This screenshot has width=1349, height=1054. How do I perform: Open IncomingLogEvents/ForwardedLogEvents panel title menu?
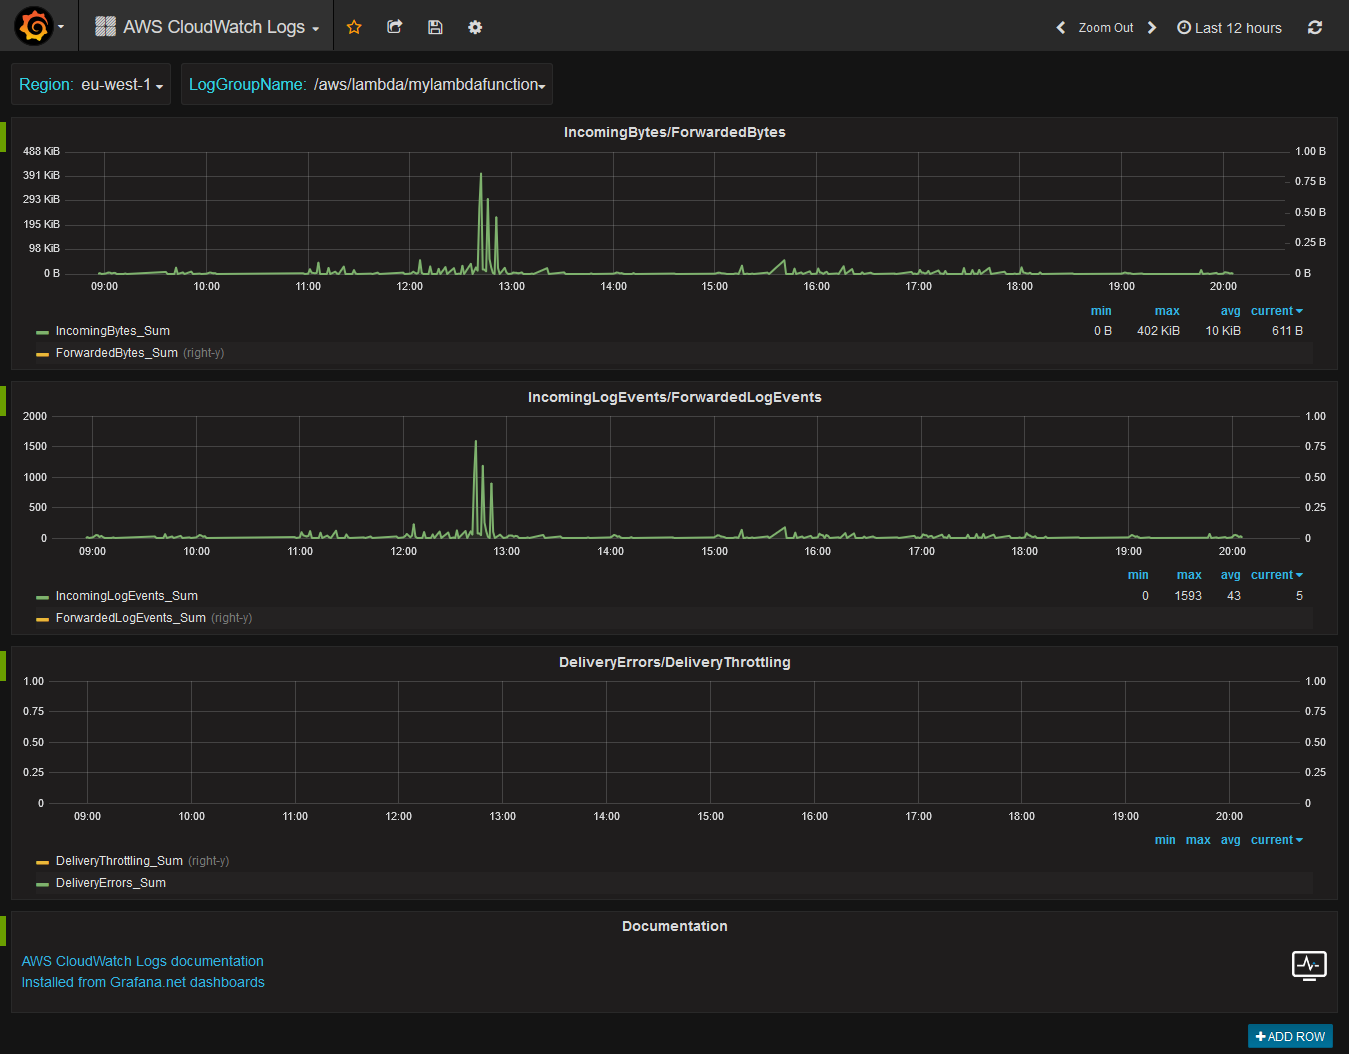tap(675, 397)
